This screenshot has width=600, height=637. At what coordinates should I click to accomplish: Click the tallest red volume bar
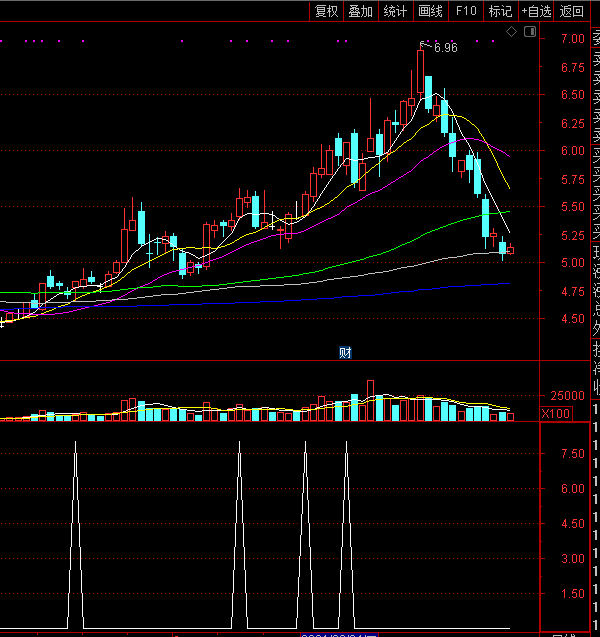coord(370,401)
